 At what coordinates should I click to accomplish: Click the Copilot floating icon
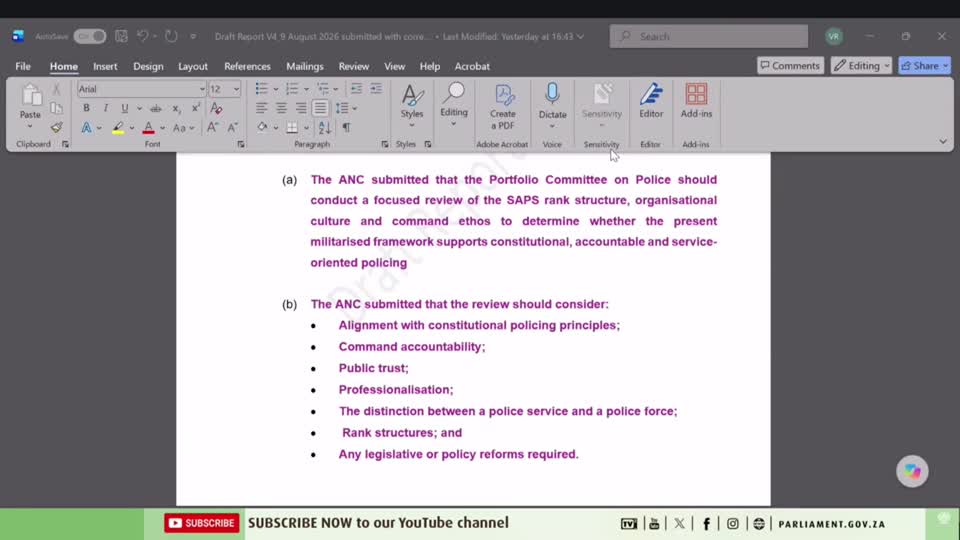click(912, 471)
